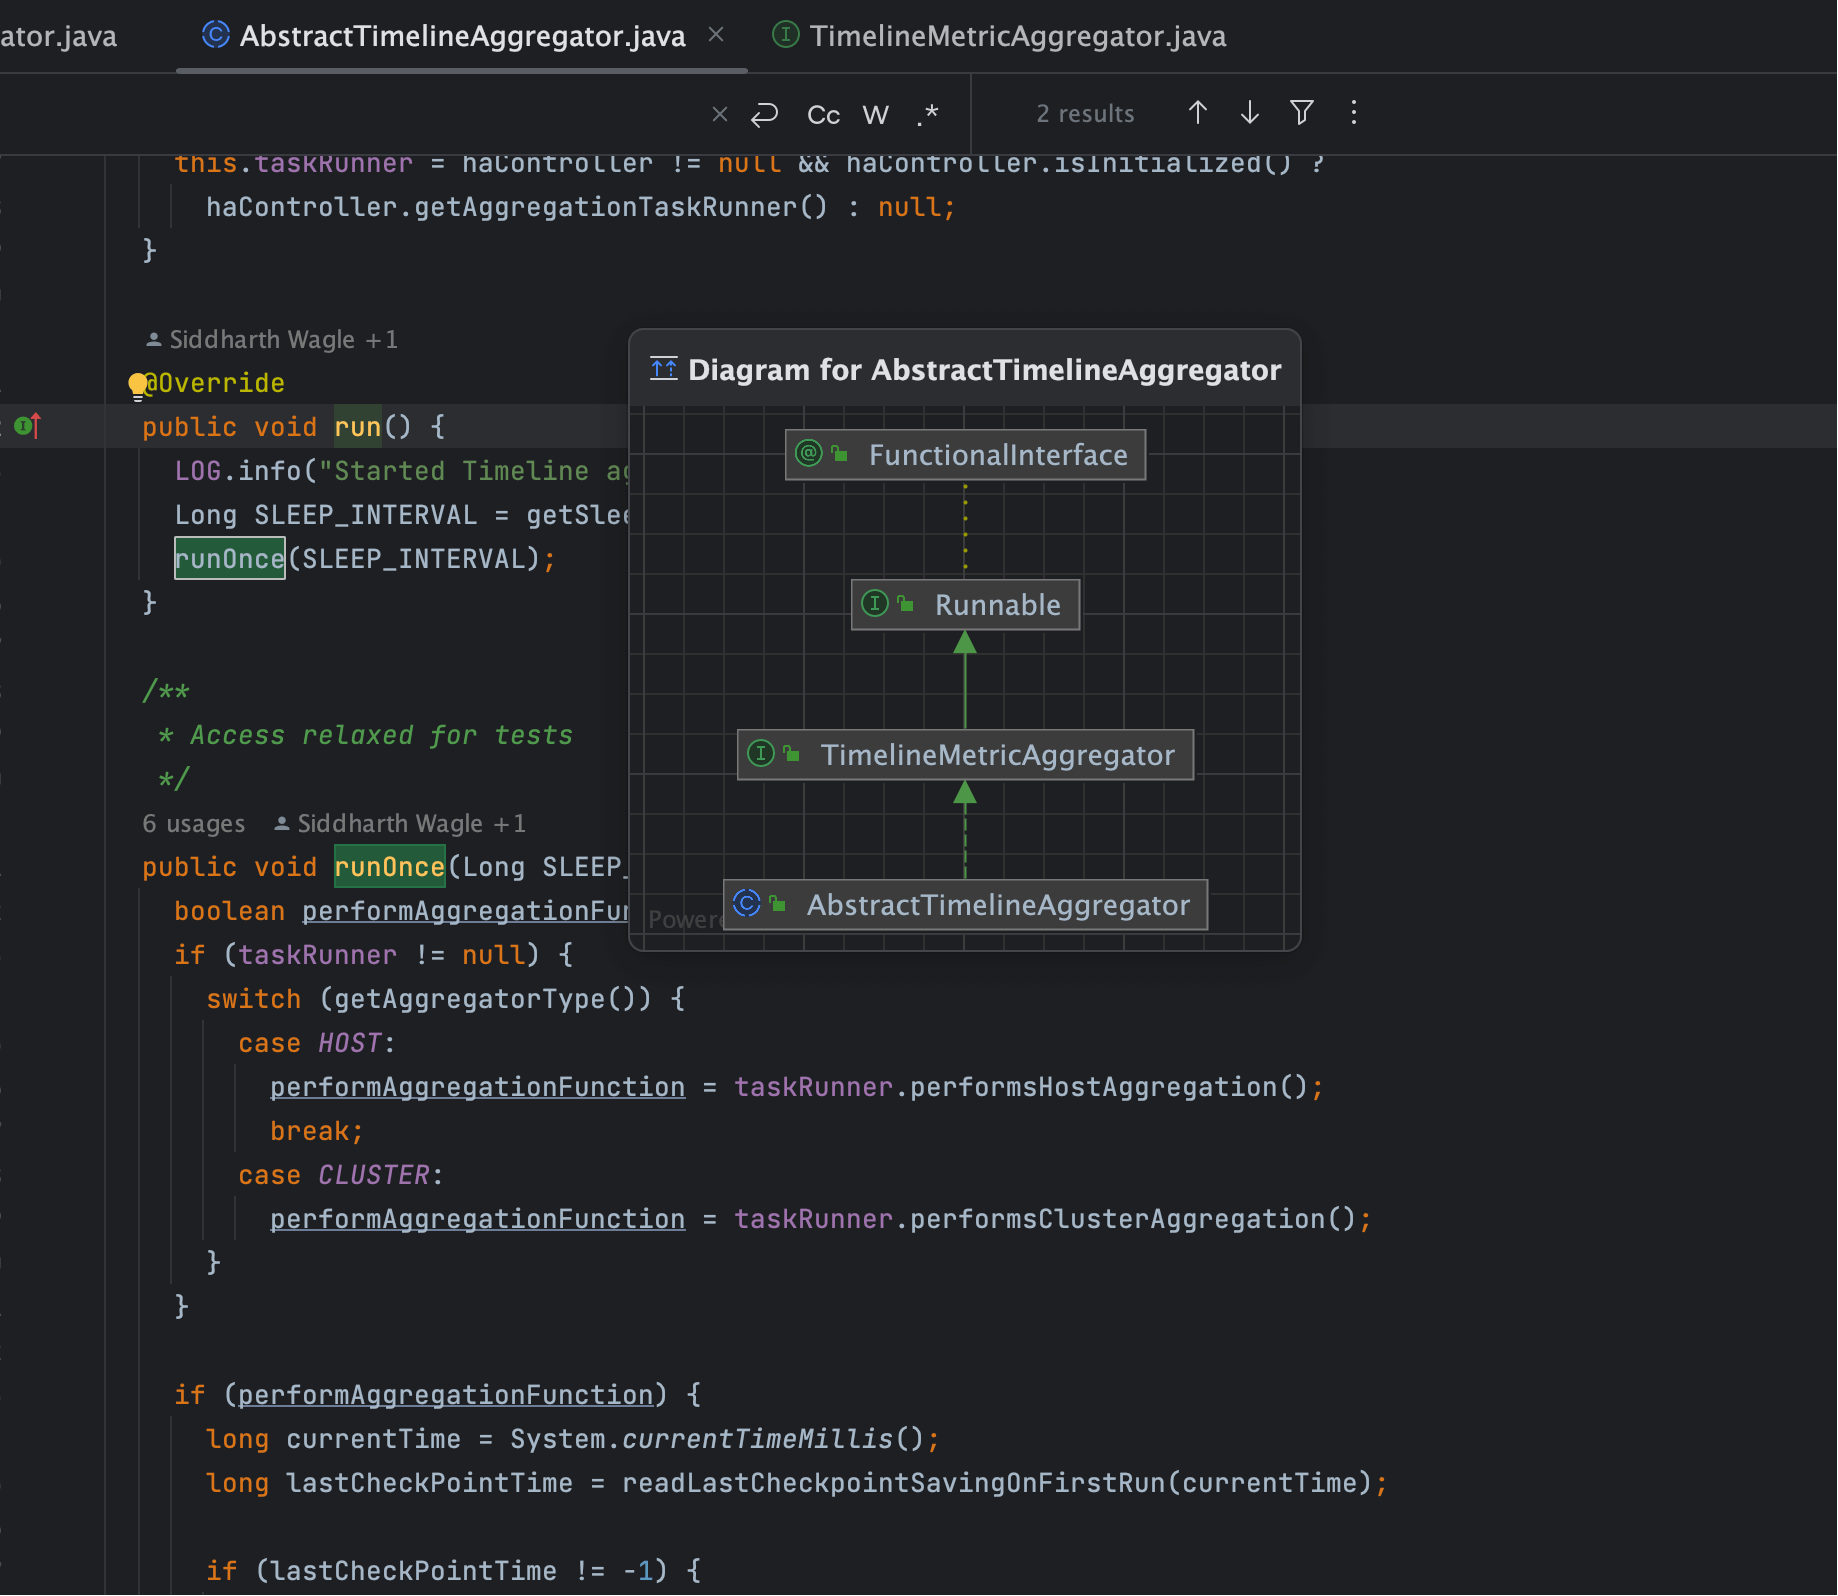Toggle Match Case (Cc) search option
1838x1596 pixels.
[823, 115]
